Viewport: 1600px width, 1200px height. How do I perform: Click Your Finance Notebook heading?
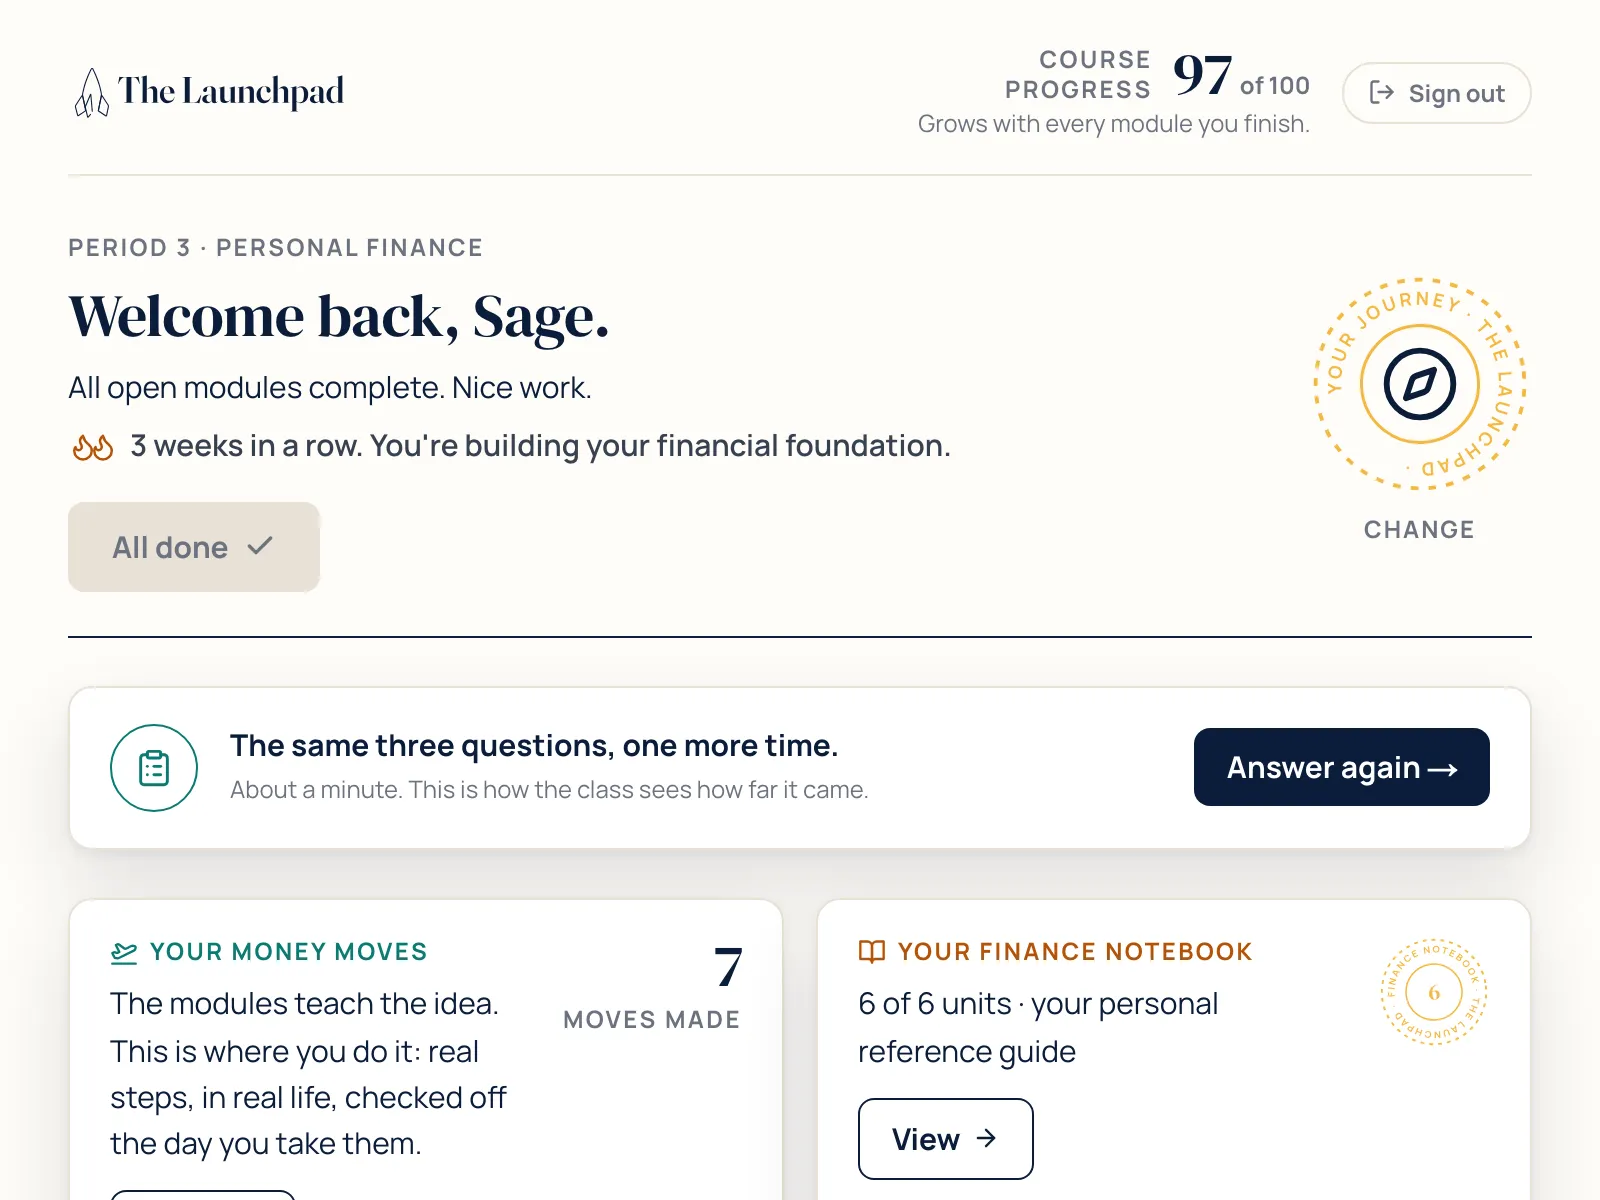click(x=1075, y=952)
